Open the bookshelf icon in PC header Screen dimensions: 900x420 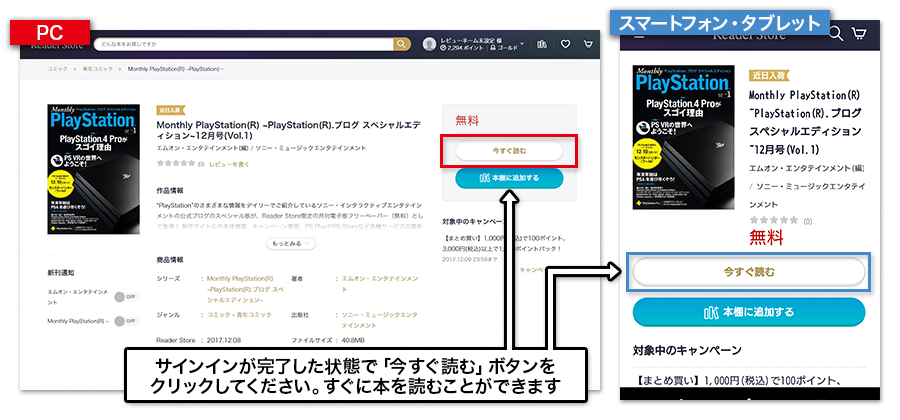(x=542, y=44)
